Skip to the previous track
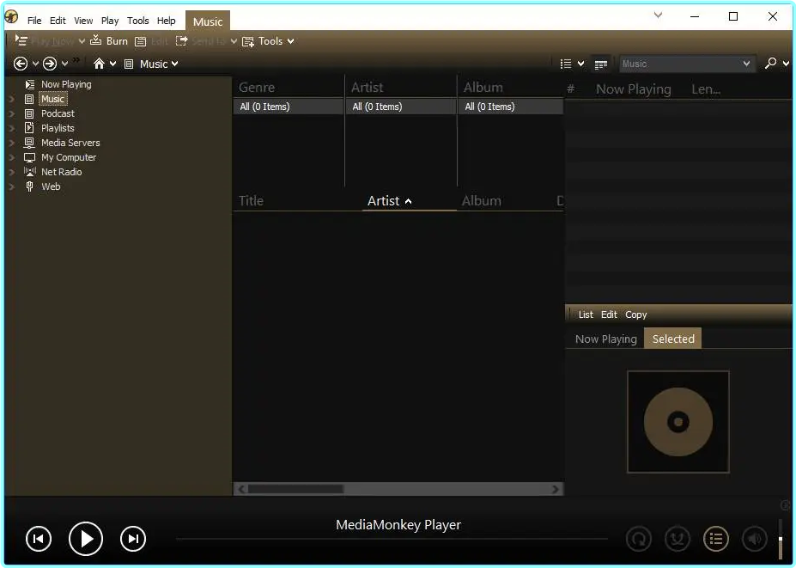This screenshot has height=568, width=796. tap(39, 539)
